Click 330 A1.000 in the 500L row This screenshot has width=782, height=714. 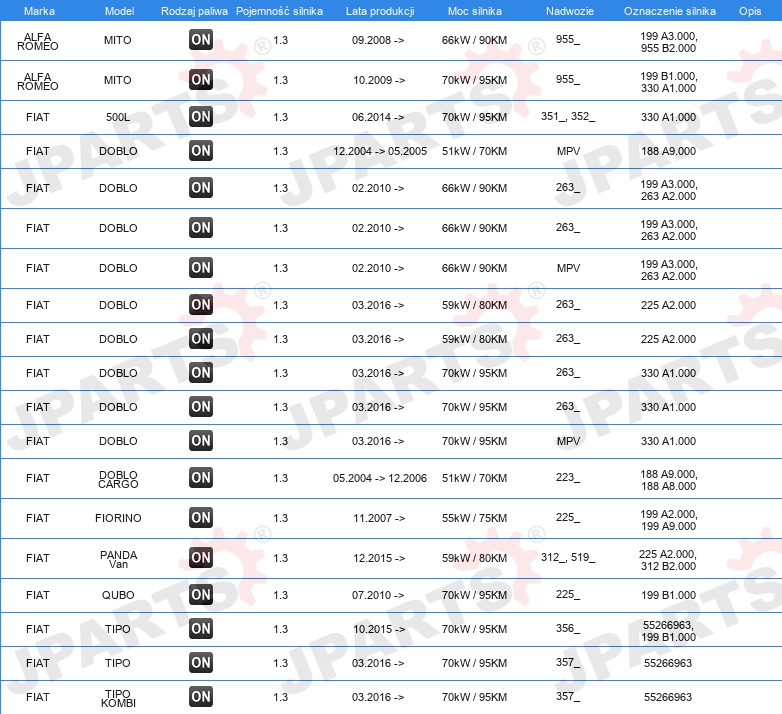pyautogui.click(x=668, y=117)
